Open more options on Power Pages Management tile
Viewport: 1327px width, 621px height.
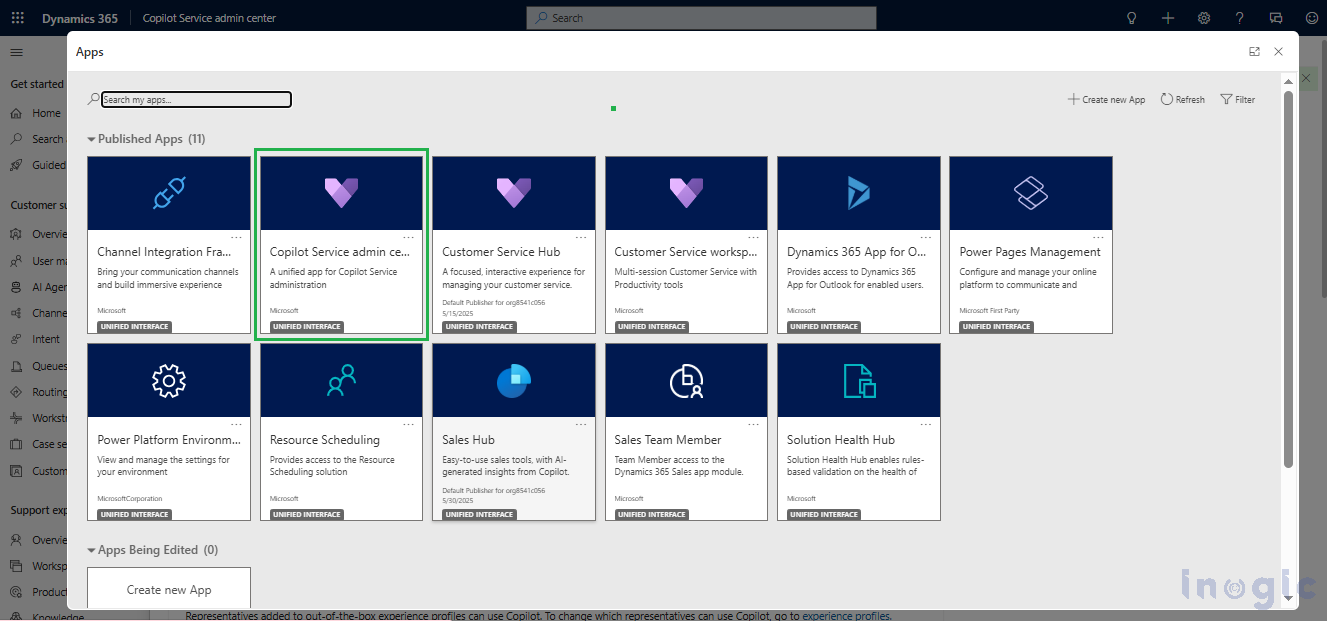pos(1098,238)
